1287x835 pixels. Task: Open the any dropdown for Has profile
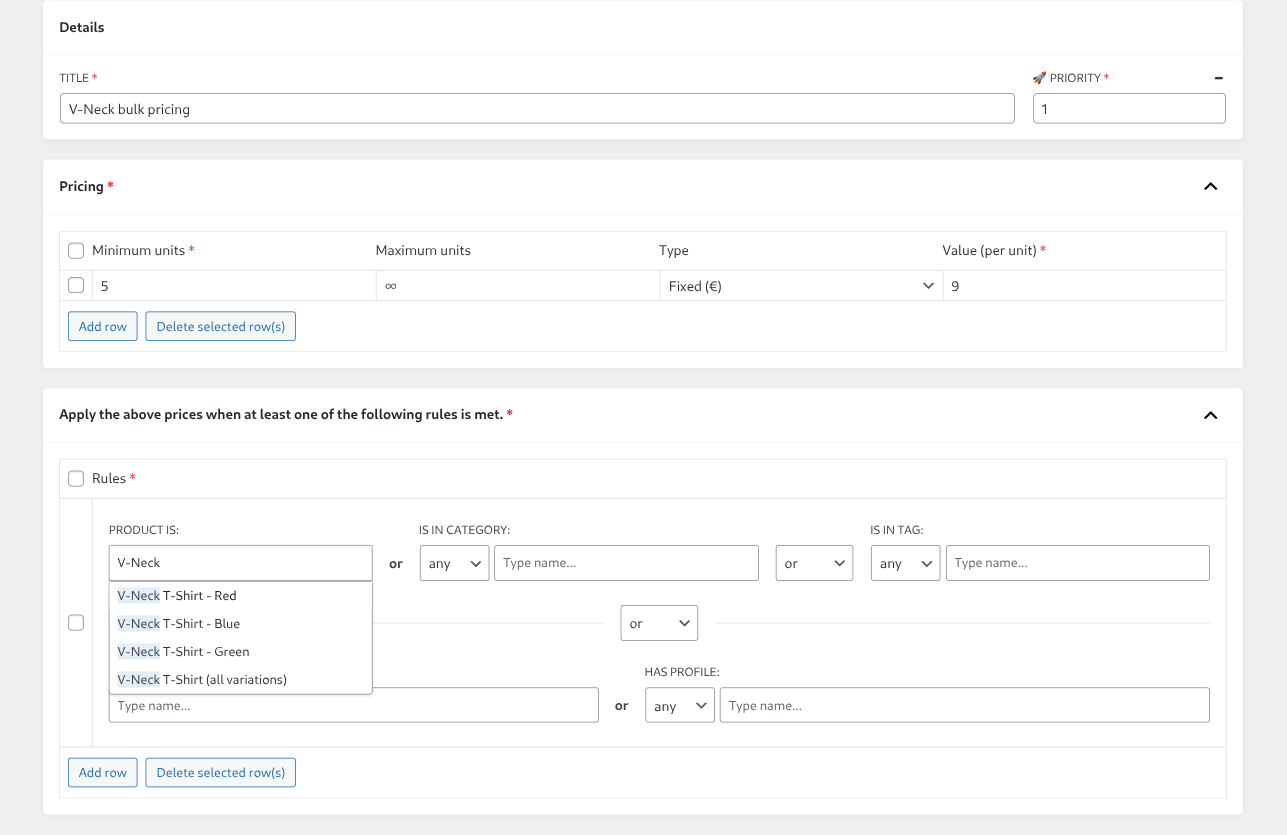(680, 706)
